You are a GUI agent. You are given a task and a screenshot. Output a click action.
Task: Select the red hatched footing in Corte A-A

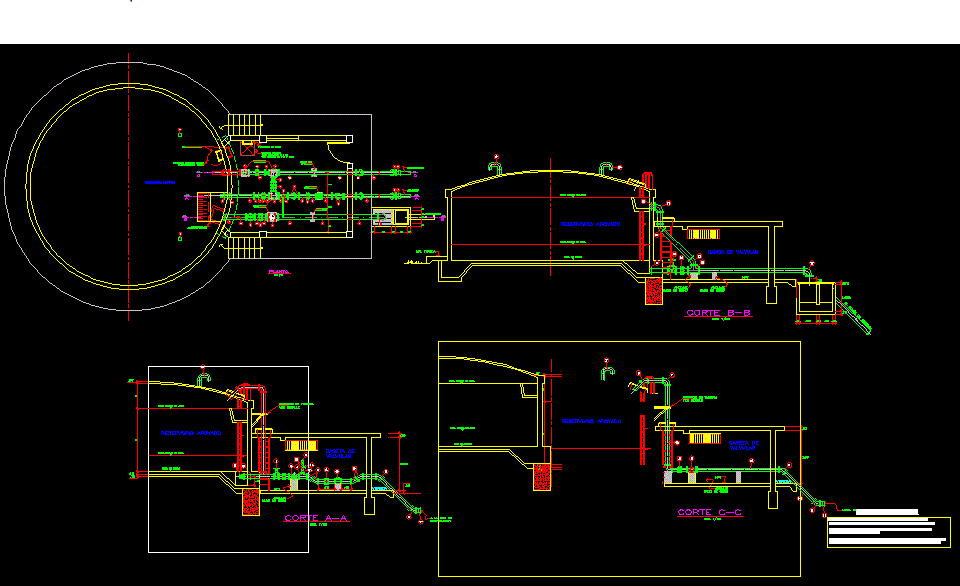click(251, 501)
